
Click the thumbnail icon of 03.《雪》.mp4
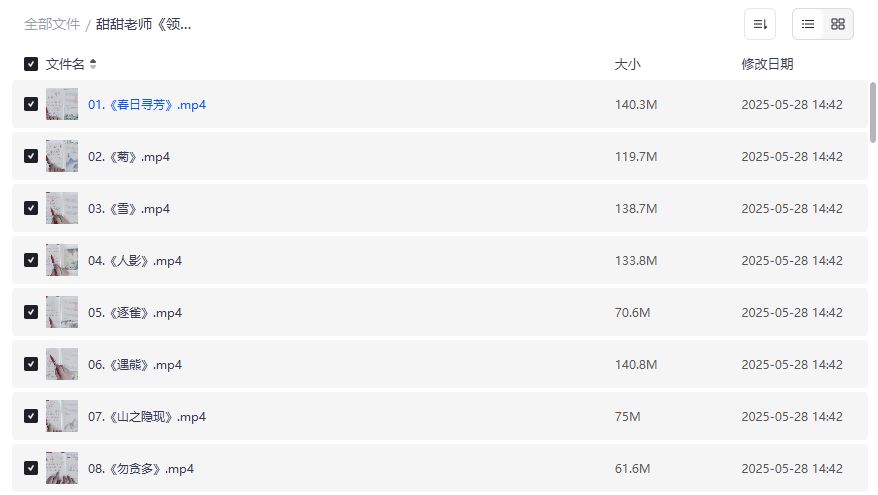(62, 208)
